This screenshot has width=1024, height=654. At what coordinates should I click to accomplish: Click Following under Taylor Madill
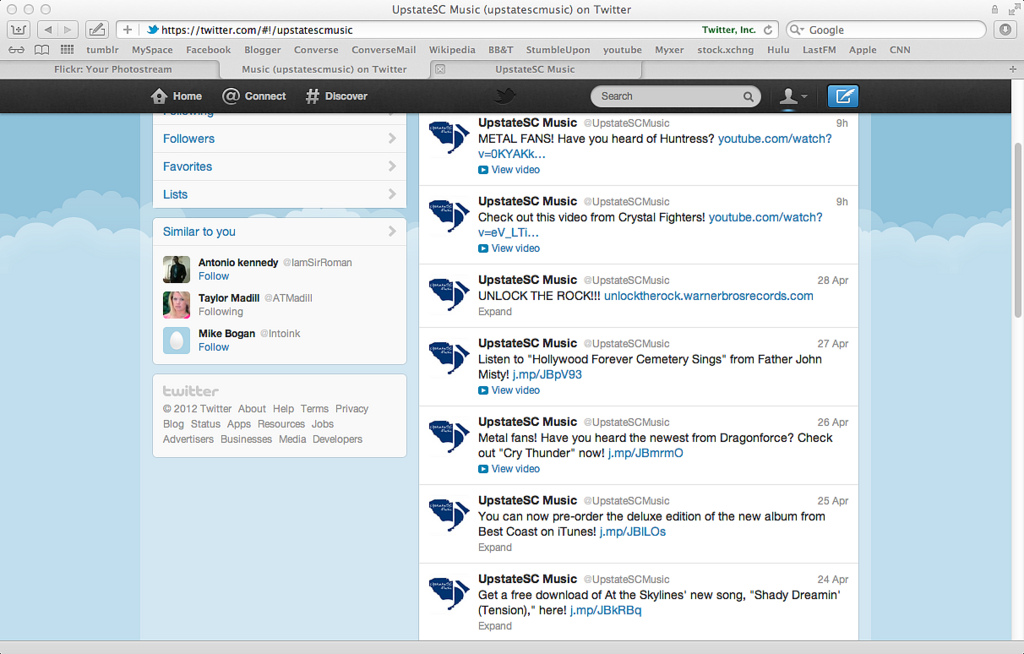pos(221,312)
